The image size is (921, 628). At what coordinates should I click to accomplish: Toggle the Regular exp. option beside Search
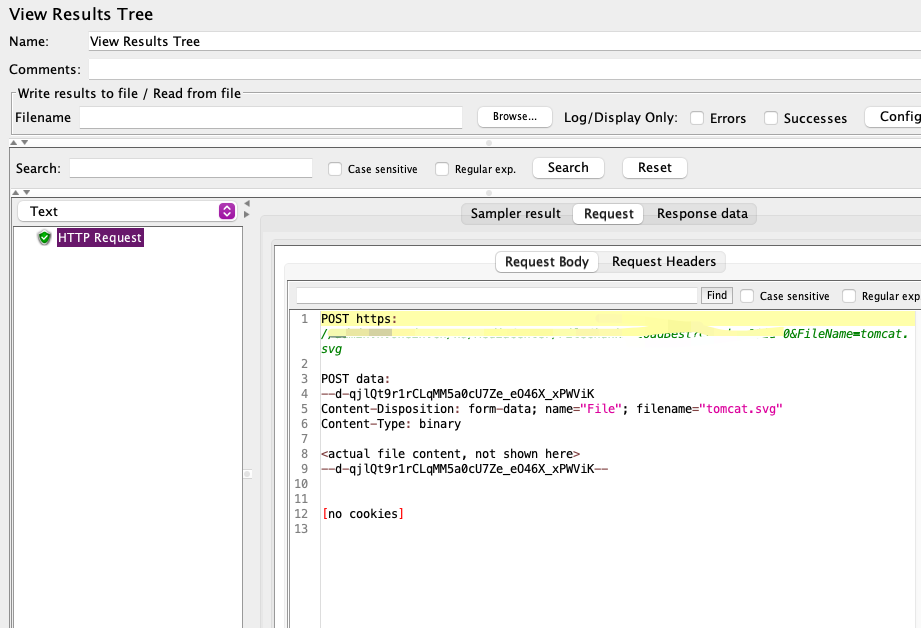(442, 169)
